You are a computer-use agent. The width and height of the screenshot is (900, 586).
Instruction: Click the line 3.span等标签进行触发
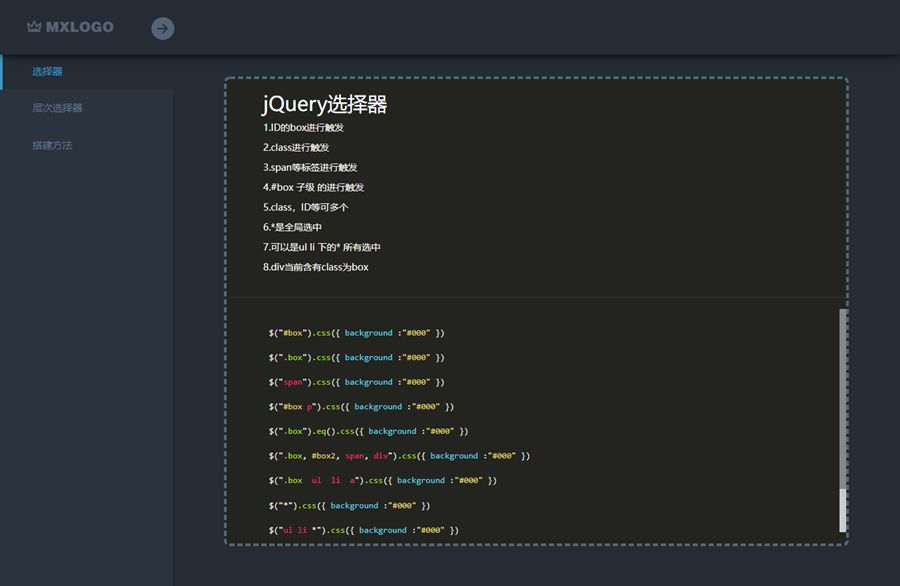pyautogui.click(x=310, y=167)
